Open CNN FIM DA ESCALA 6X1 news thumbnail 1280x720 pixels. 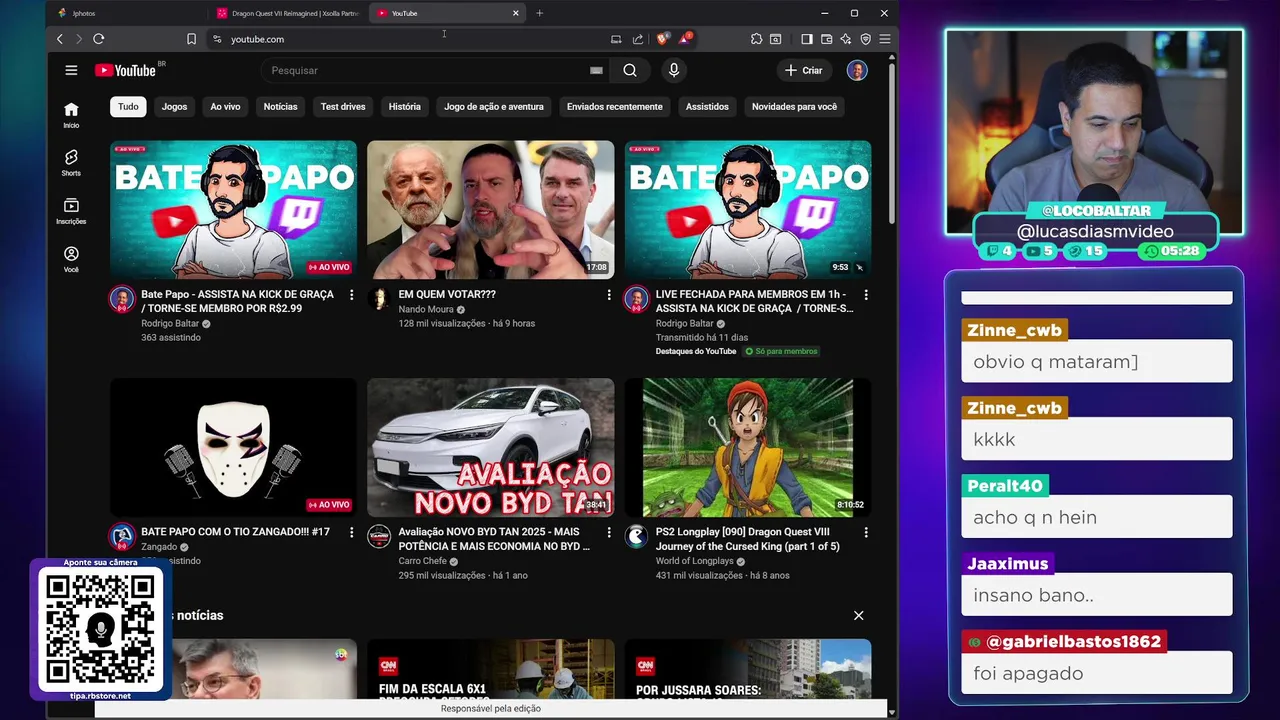click(x=490, y=669)
